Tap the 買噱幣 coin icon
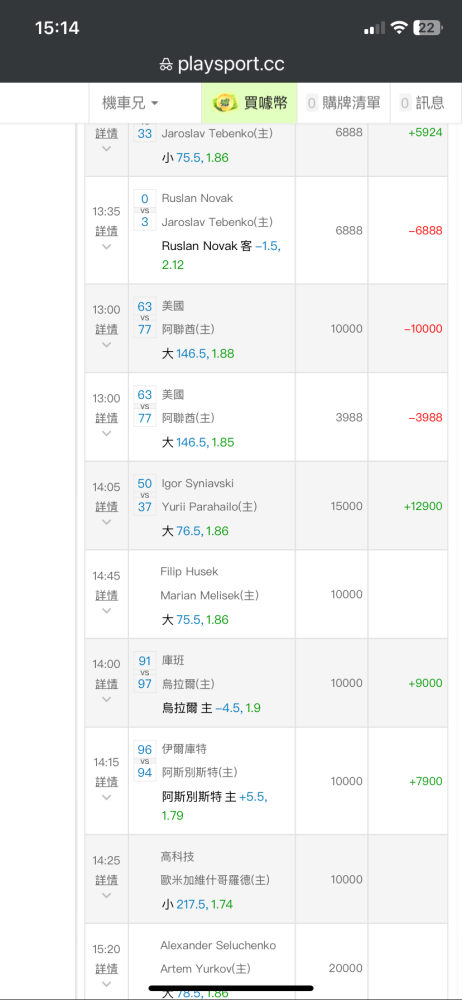The image size is (462, 1000). pos(225,103)
